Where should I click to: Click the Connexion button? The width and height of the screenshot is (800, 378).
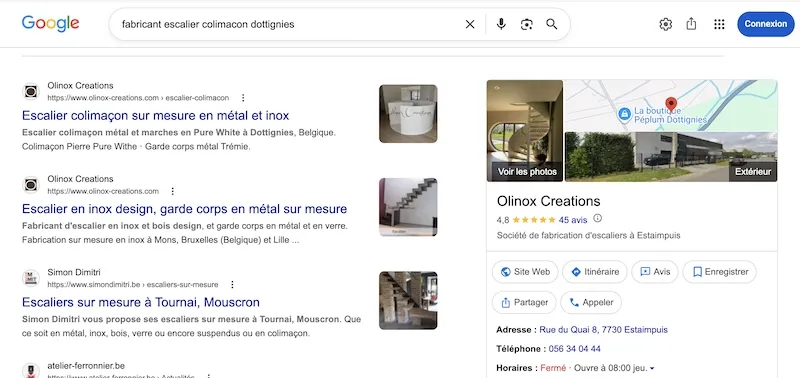click(765, 24)
